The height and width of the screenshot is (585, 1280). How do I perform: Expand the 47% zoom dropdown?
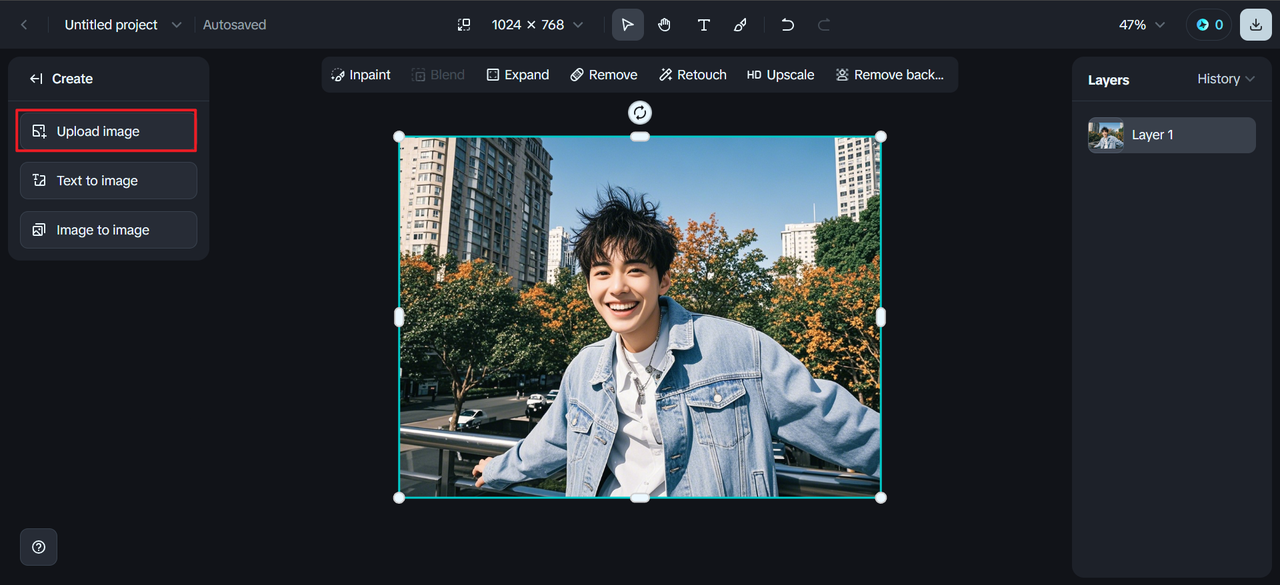pyautogui.click(x=1142, y=25)
